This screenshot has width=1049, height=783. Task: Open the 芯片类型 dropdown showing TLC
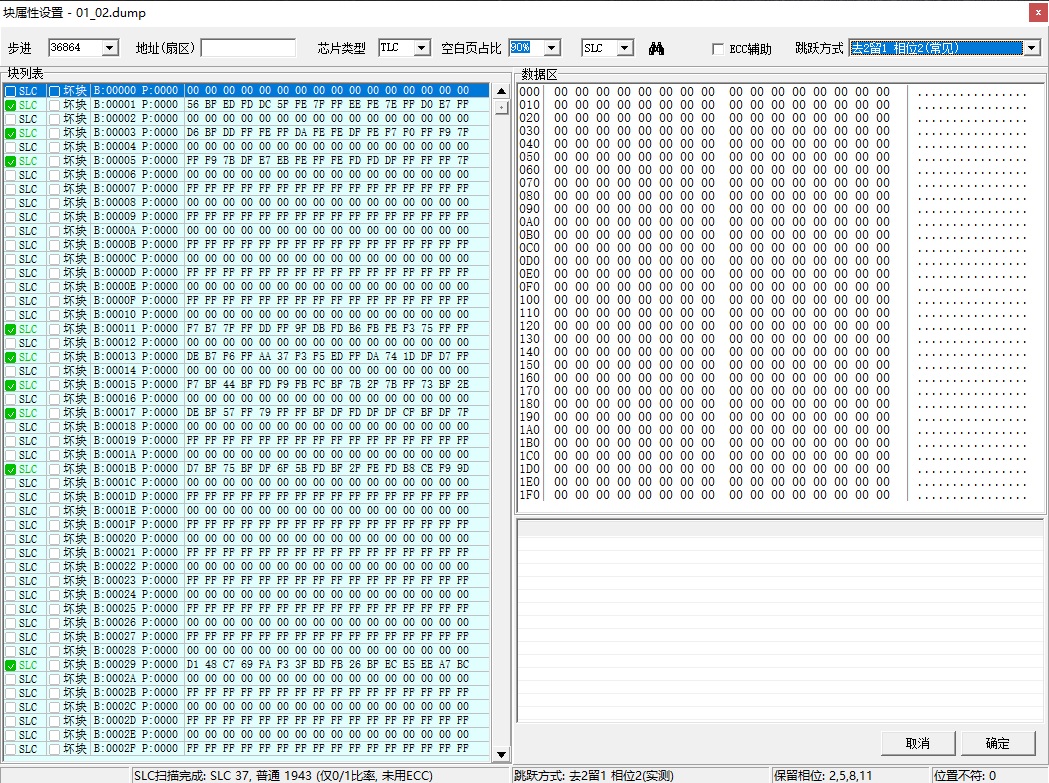[421, 48]
